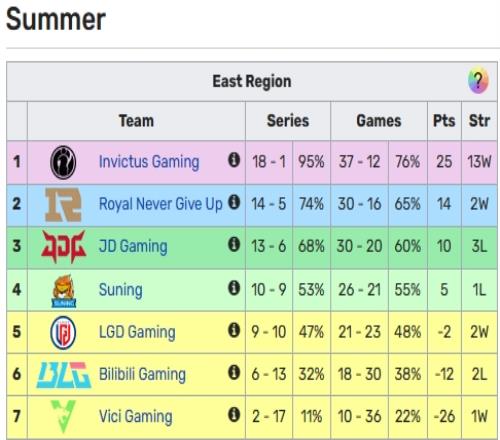Open the info icon beside Royal Never Give Up
500x440 pixels.
pyautogui.click(x=234, y=202)
